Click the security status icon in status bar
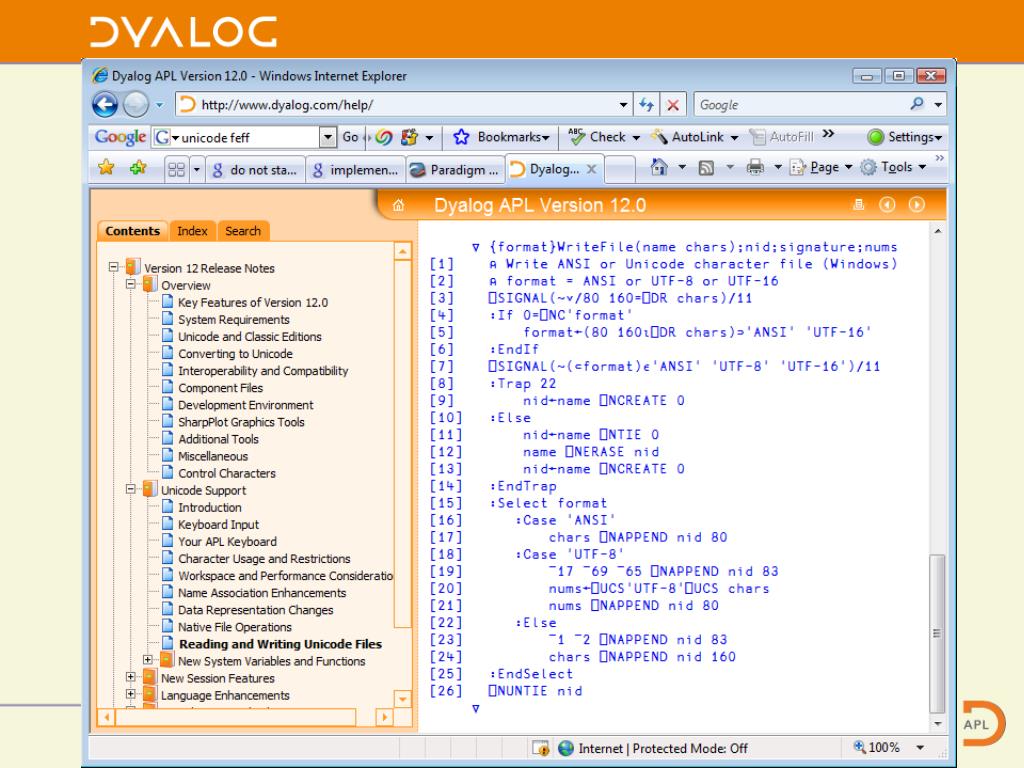This screenshot has width=1024, height=768. click(x=540, y=748)
